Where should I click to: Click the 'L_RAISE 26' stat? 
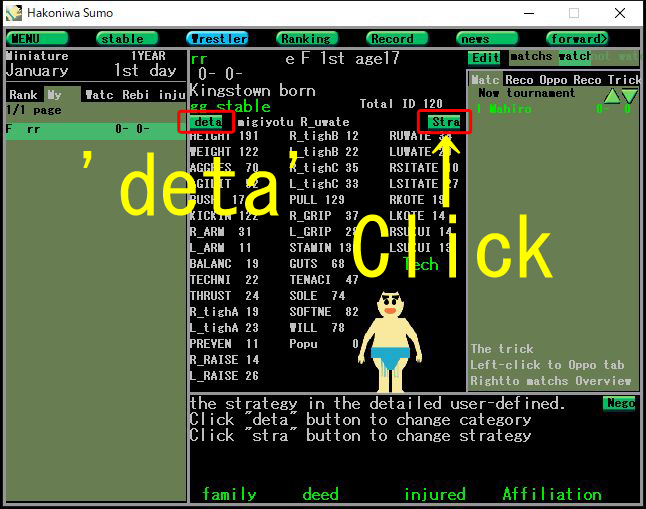pyautogui.click(x=224, y=376)
